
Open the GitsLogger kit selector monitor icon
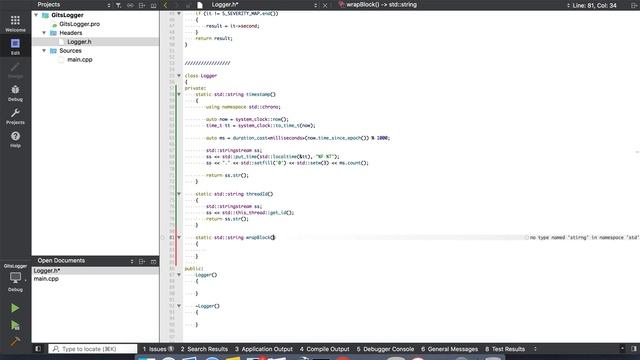point(15,278)
